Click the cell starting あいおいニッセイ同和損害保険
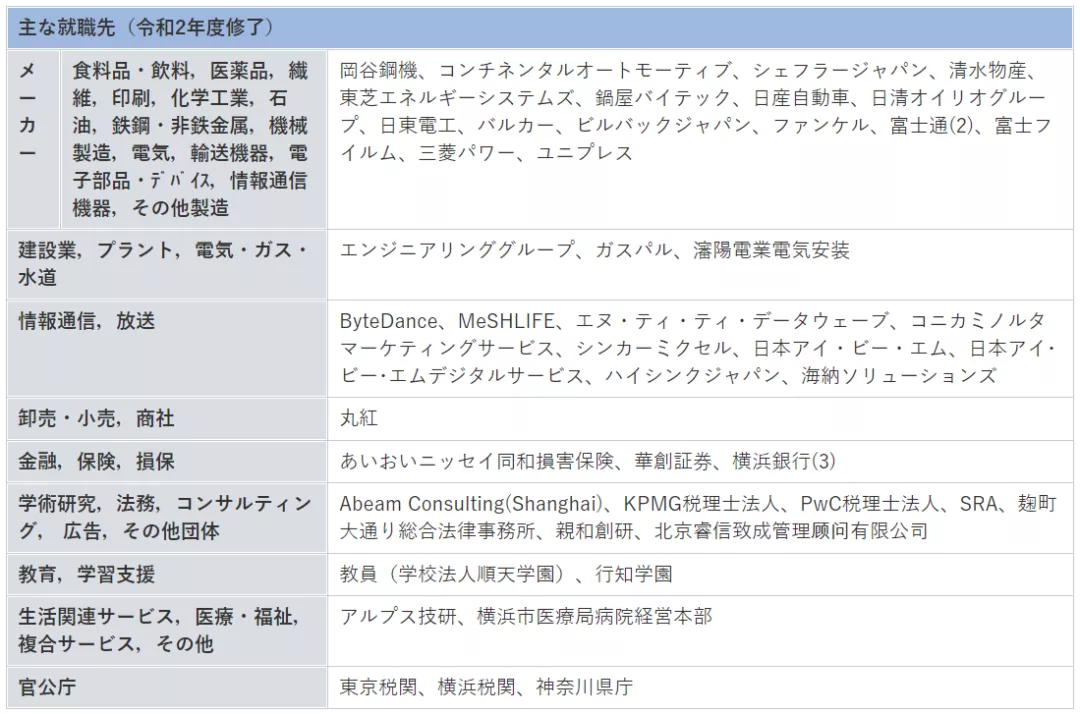 [700, 461]
